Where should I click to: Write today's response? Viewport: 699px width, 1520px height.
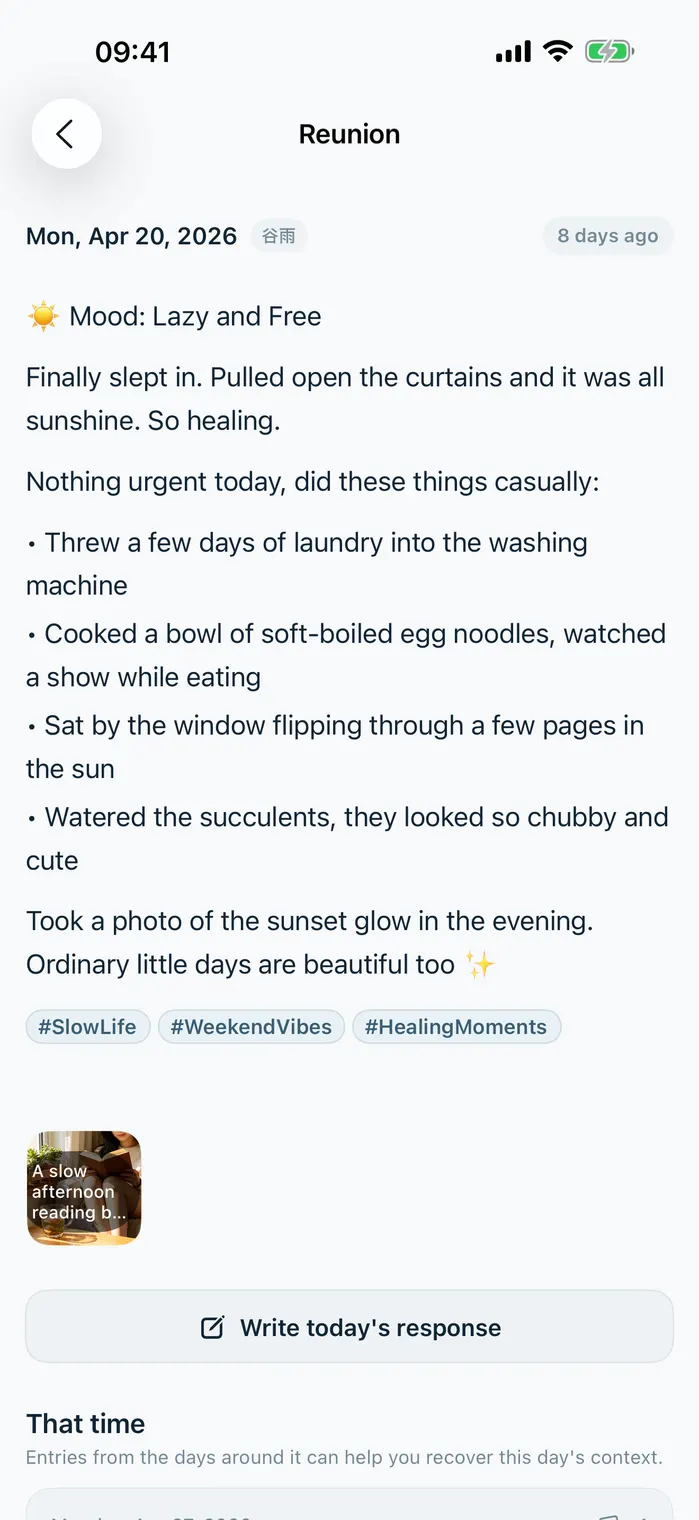349,1327
